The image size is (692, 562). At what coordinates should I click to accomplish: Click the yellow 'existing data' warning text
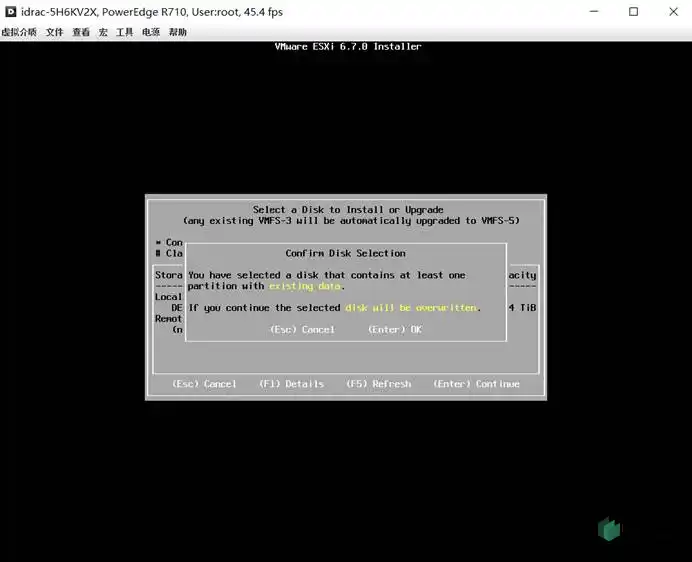pos(305,286)
